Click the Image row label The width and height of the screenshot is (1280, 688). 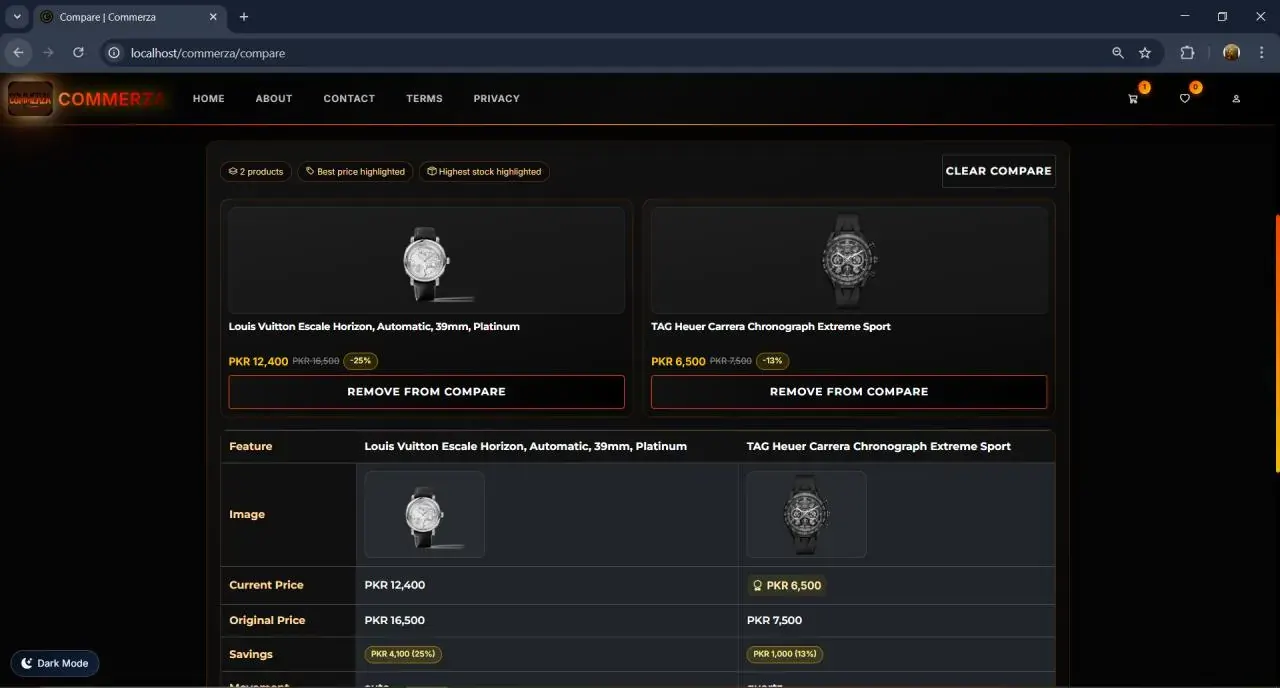247,514
